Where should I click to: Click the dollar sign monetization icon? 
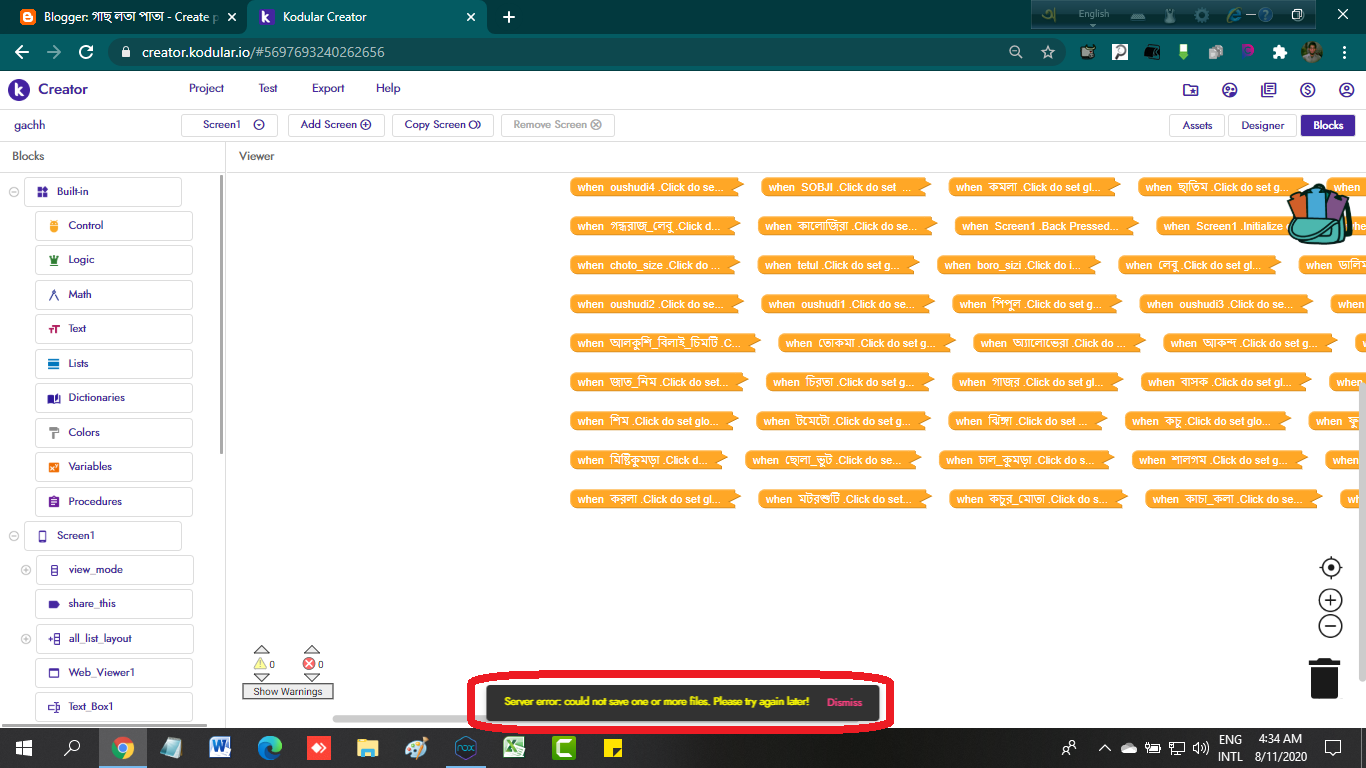[x=1307, y=90]
